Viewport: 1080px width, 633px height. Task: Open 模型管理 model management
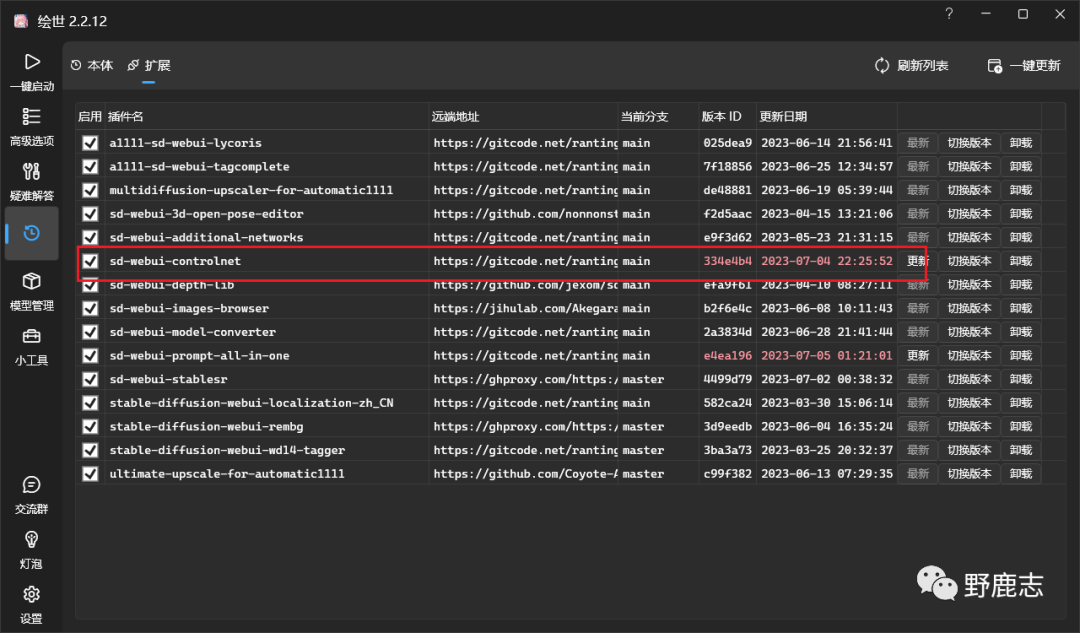(x=32, y=291)
